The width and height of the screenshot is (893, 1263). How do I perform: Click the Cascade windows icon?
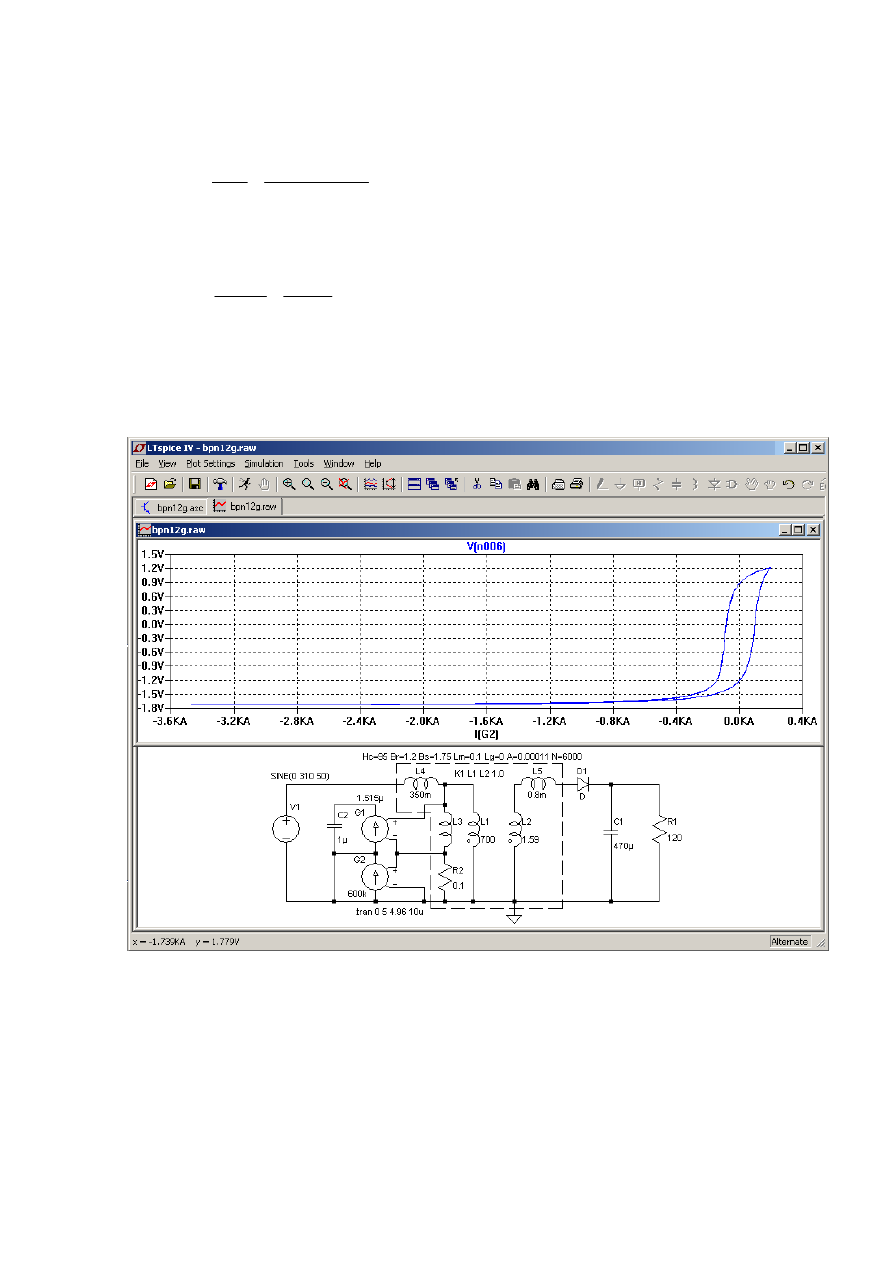432,484
